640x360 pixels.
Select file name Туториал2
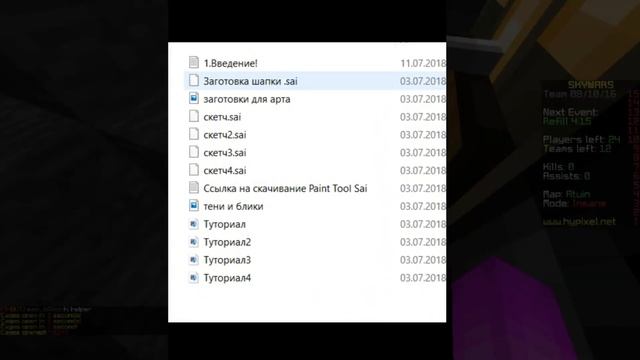point(227,242)
